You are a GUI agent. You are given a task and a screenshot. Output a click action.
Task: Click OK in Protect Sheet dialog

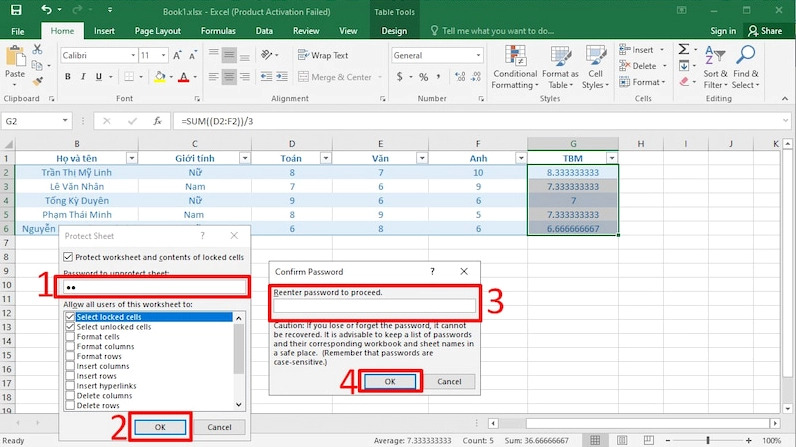160,427
